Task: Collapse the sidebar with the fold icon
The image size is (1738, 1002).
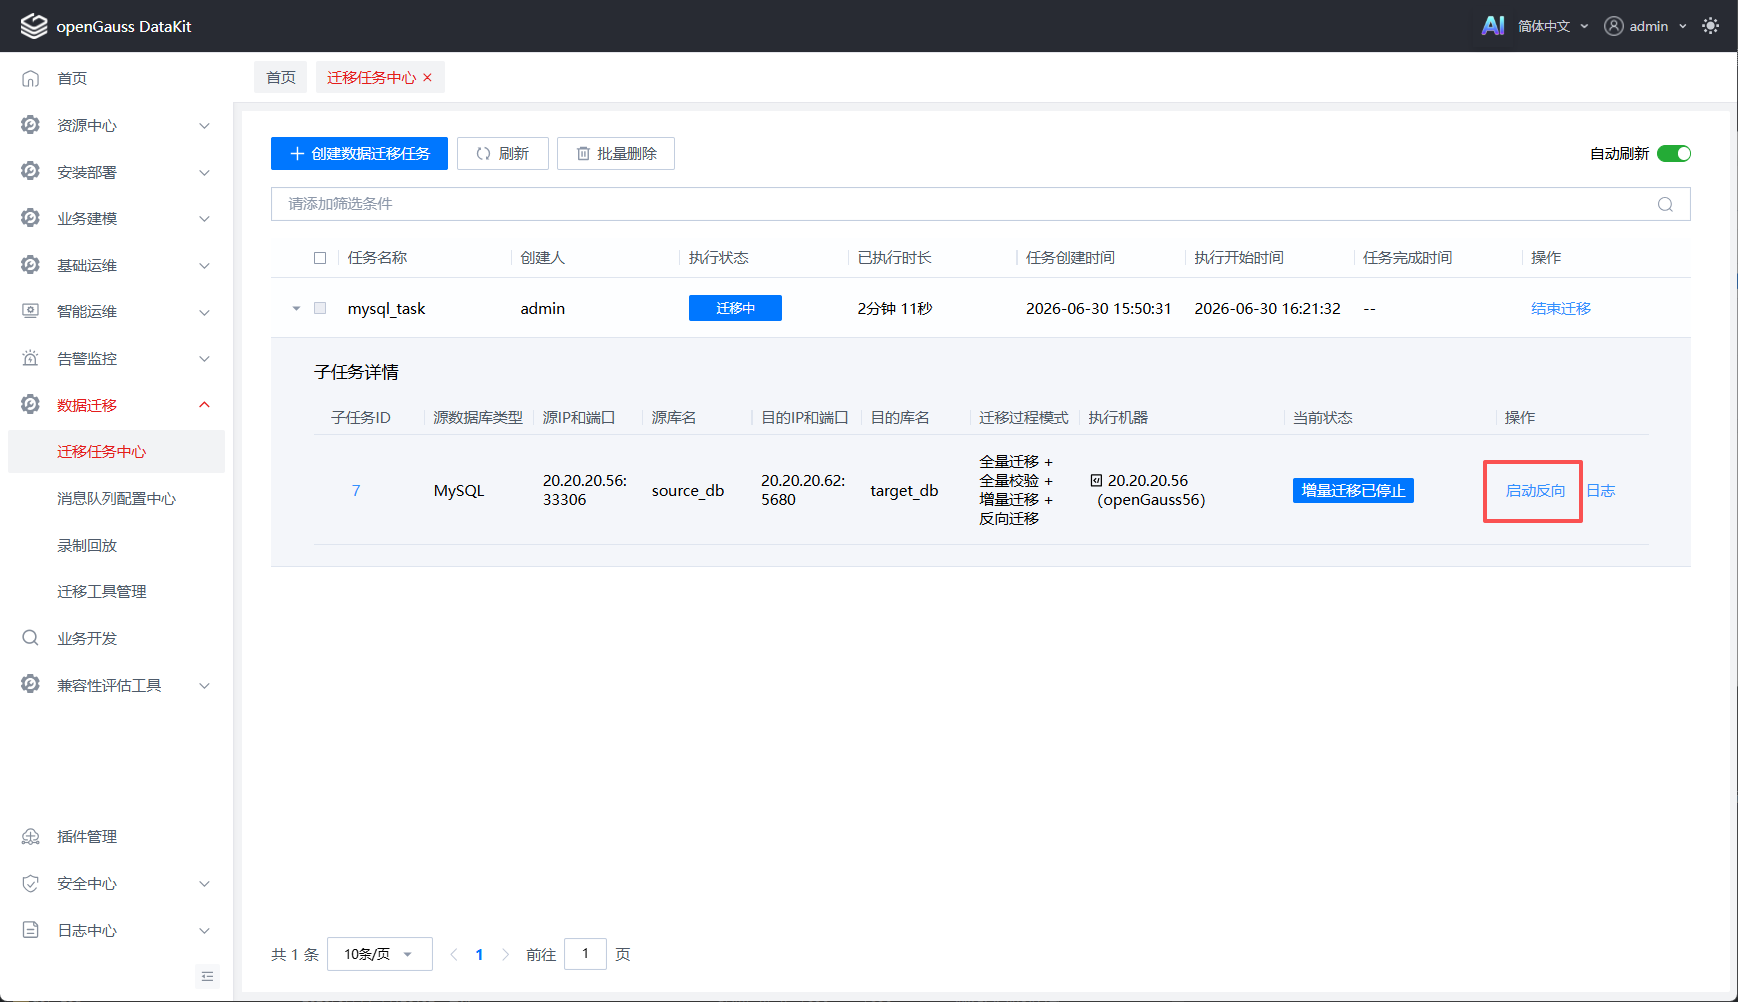Action: [x=207, y=976]
